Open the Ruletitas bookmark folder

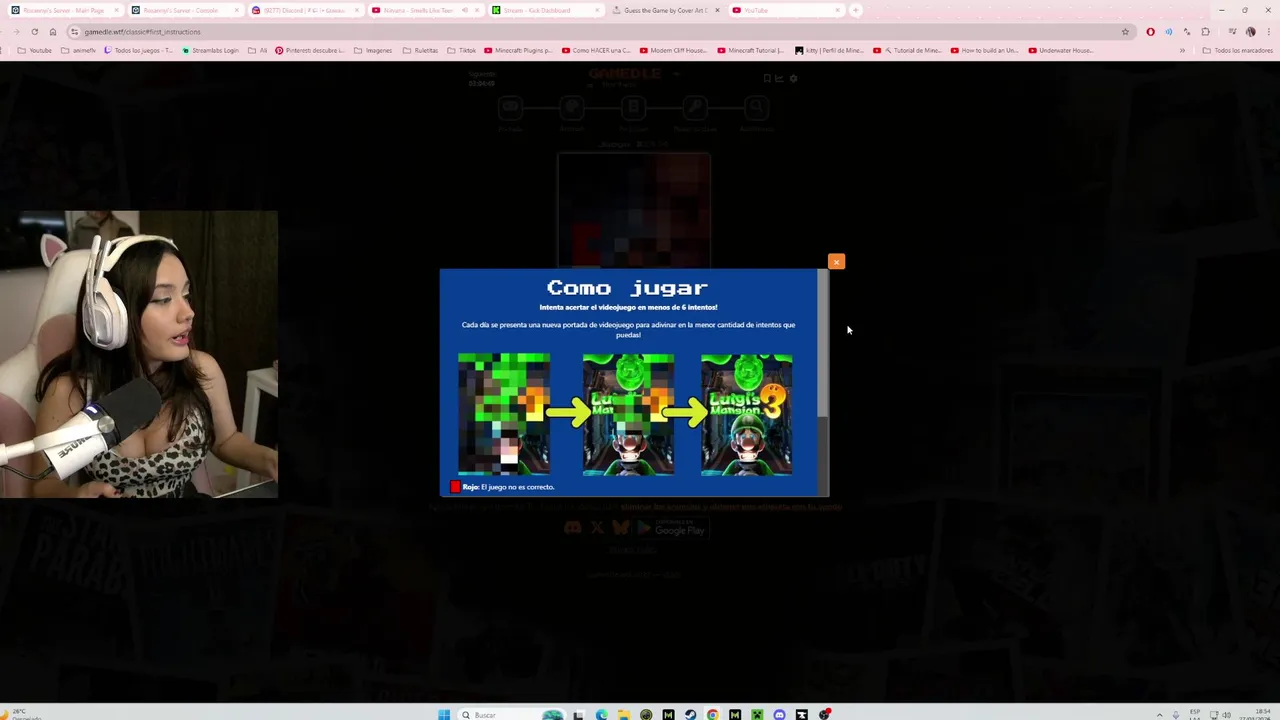coord(420,50)
